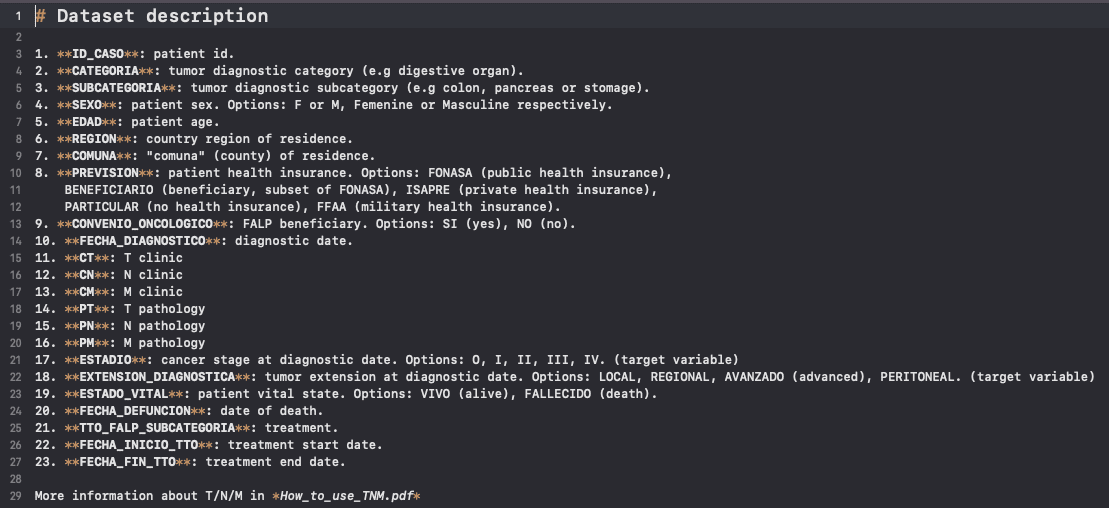Screen dimensions: 1109x508
Task: Click the 'Dataset description' heading
Action: pos(162,16)
